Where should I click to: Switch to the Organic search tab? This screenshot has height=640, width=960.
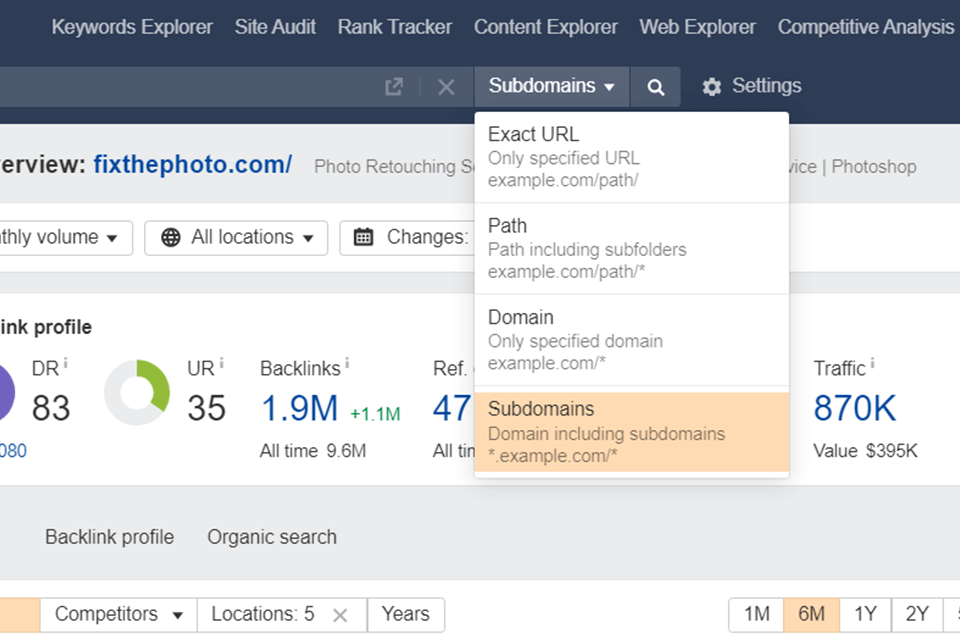click(272, 537)
